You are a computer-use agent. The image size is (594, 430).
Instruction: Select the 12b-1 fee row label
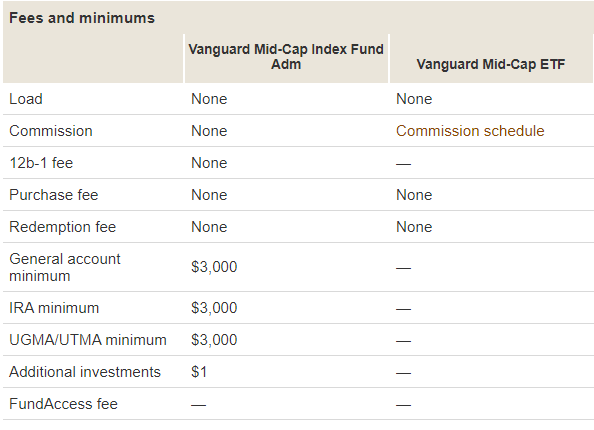(x=41, y=163)
